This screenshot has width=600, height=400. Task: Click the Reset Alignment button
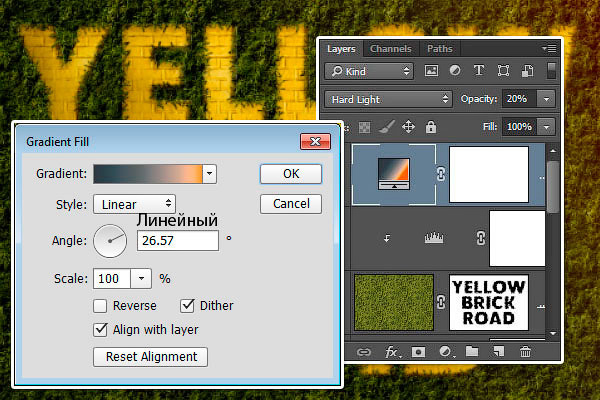(151, 357)
